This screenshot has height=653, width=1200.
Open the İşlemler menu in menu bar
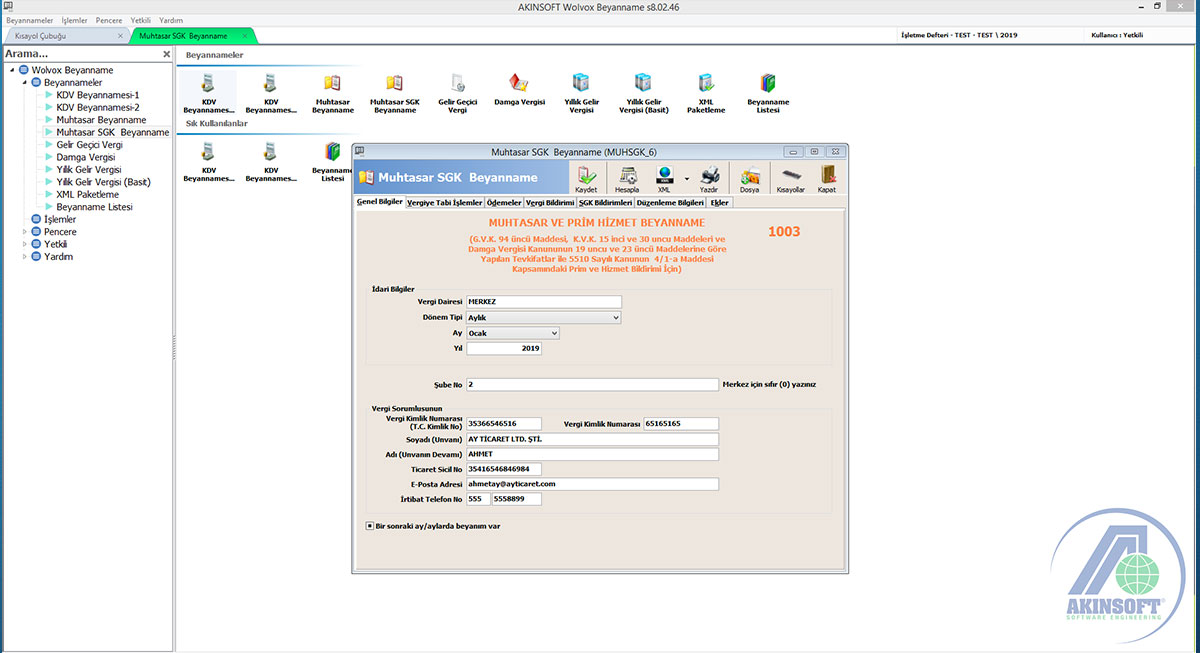[x=74, y=20]
